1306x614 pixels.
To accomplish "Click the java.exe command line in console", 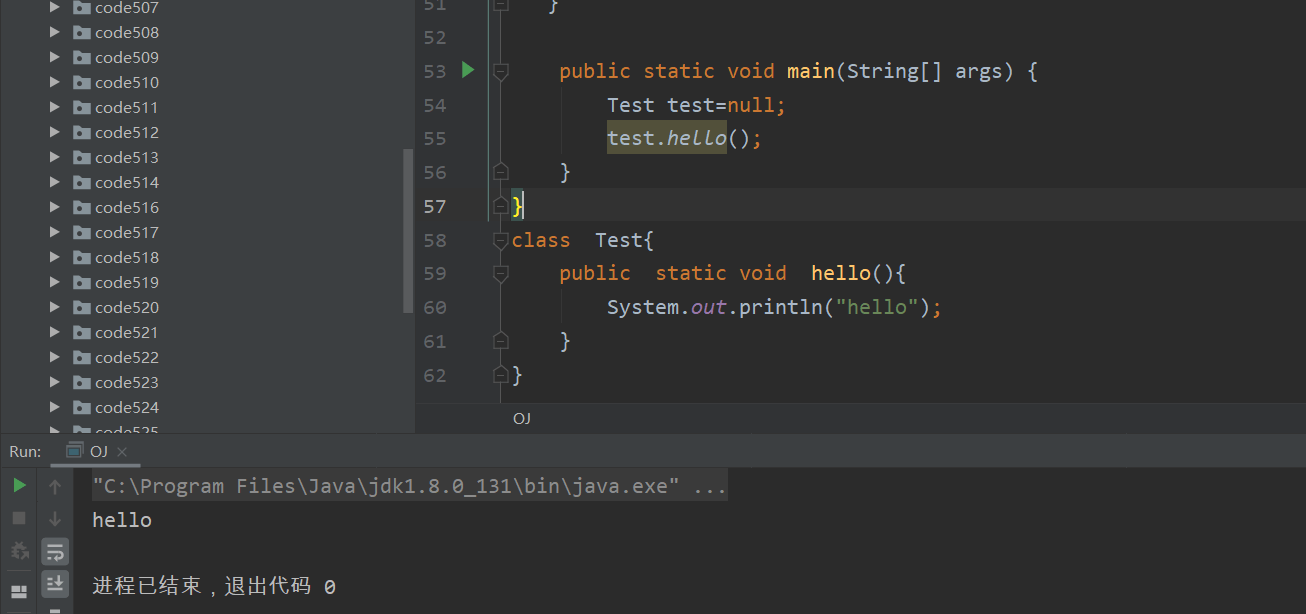I will coord(409,487).
